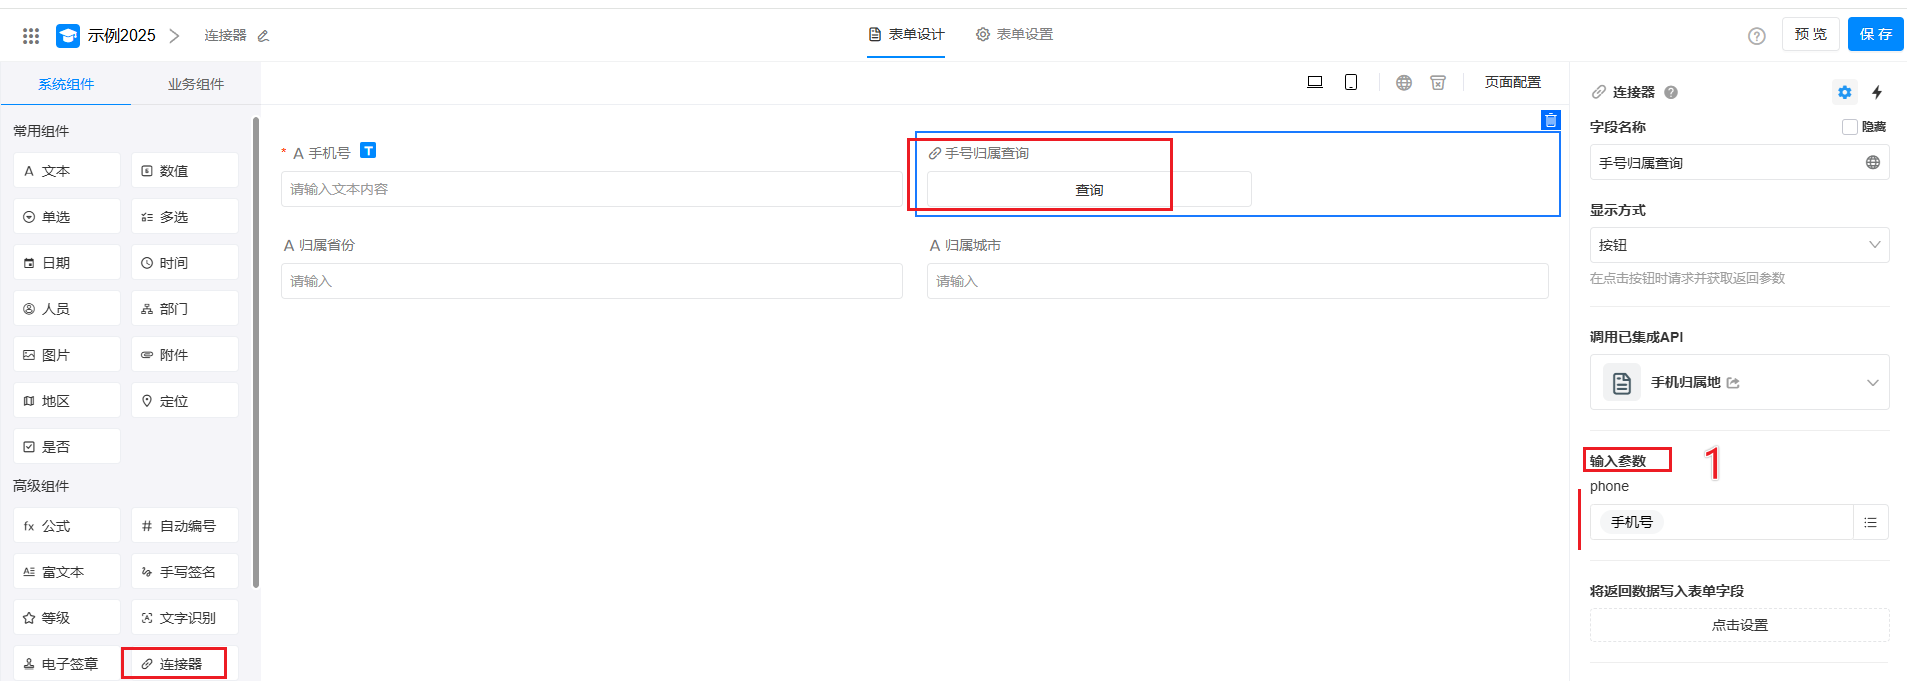Click the 预览 button
This screenshot has width=1907, height=681.
click(x=1810, y=34)
